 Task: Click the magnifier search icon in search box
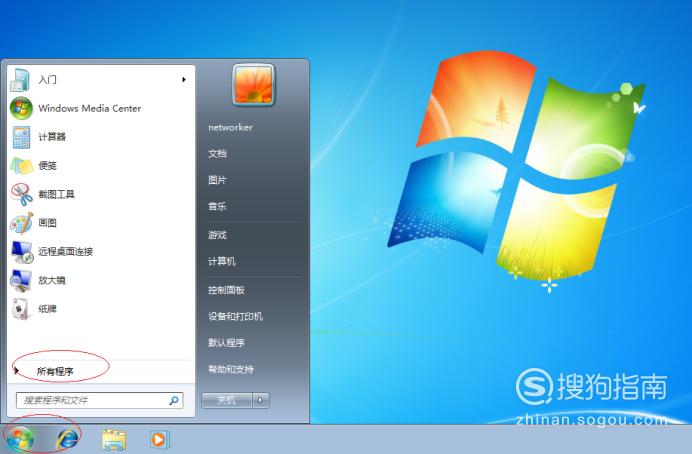tap(174, 400)
